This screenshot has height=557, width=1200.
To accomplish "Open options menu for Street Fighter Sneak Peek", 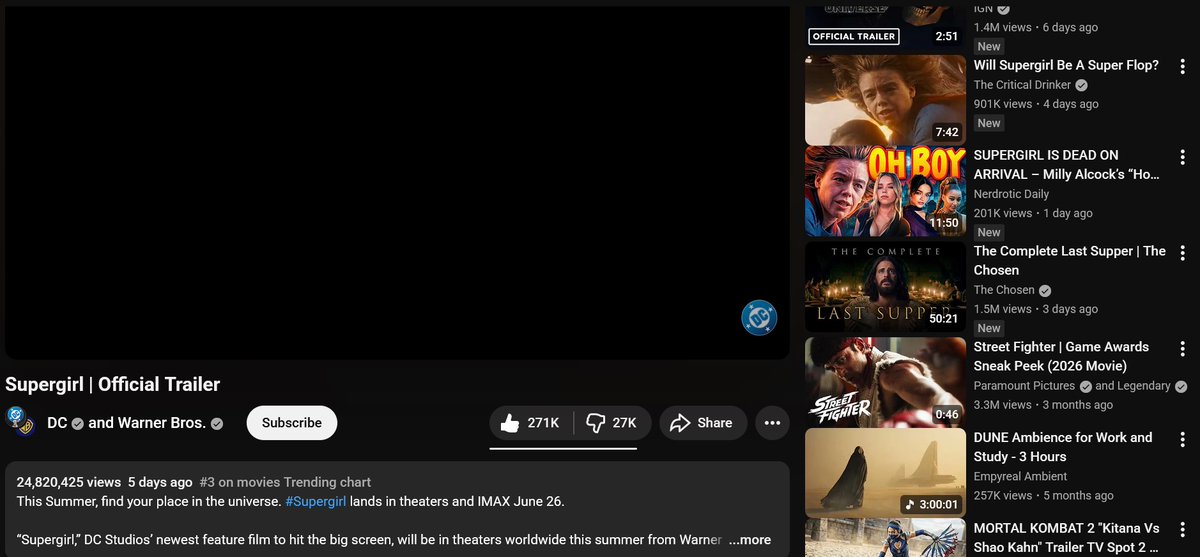I will point(1183,350).
